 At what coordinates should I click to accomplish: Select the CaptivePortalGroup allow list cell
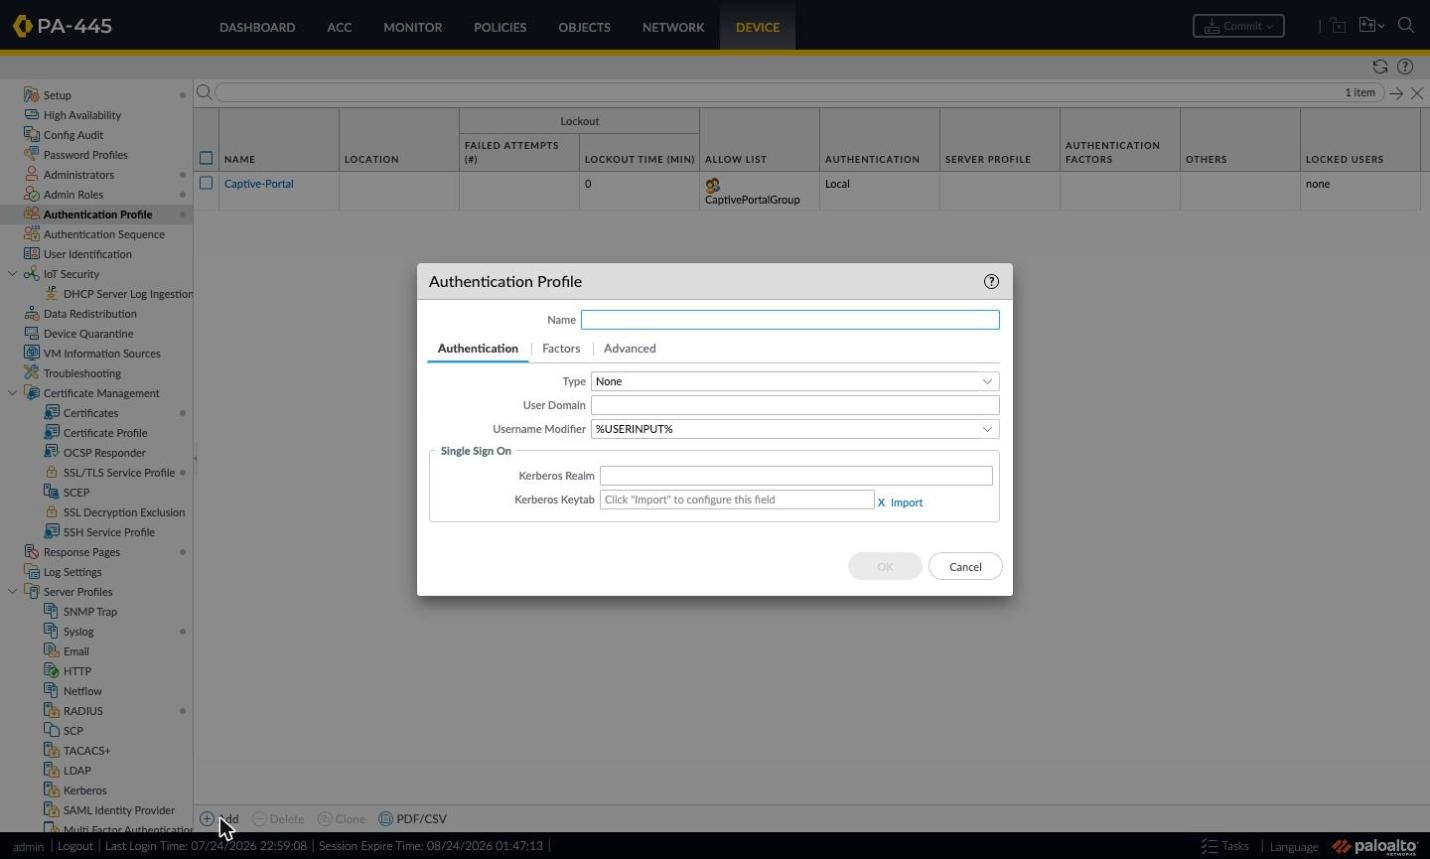click(x=759, y=191)
